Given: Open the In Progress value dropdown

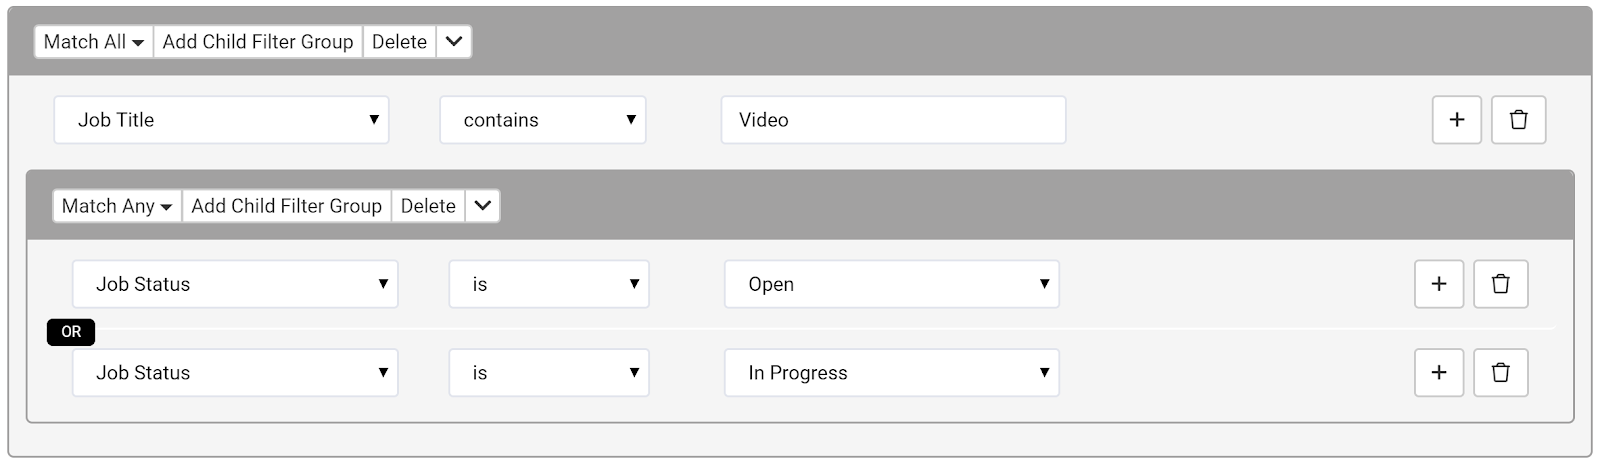Looking at the screenshot, I should tap(892, 373).
